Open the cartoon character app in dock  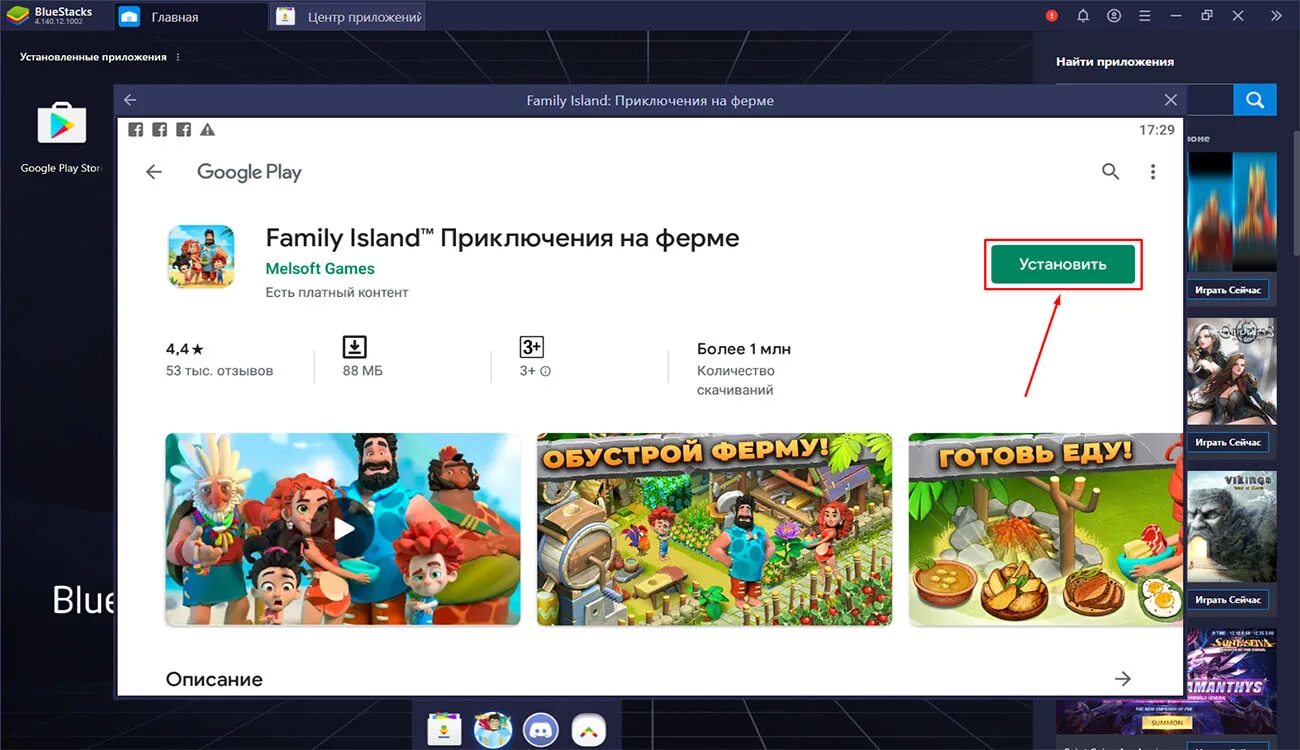pos(492,730)
